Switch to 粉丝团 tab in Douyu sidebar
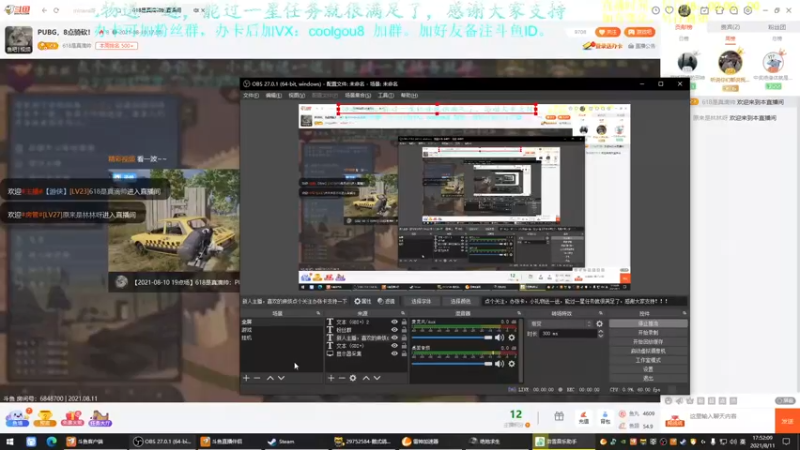This screenshot has width=800, height=450. point(777,27)
